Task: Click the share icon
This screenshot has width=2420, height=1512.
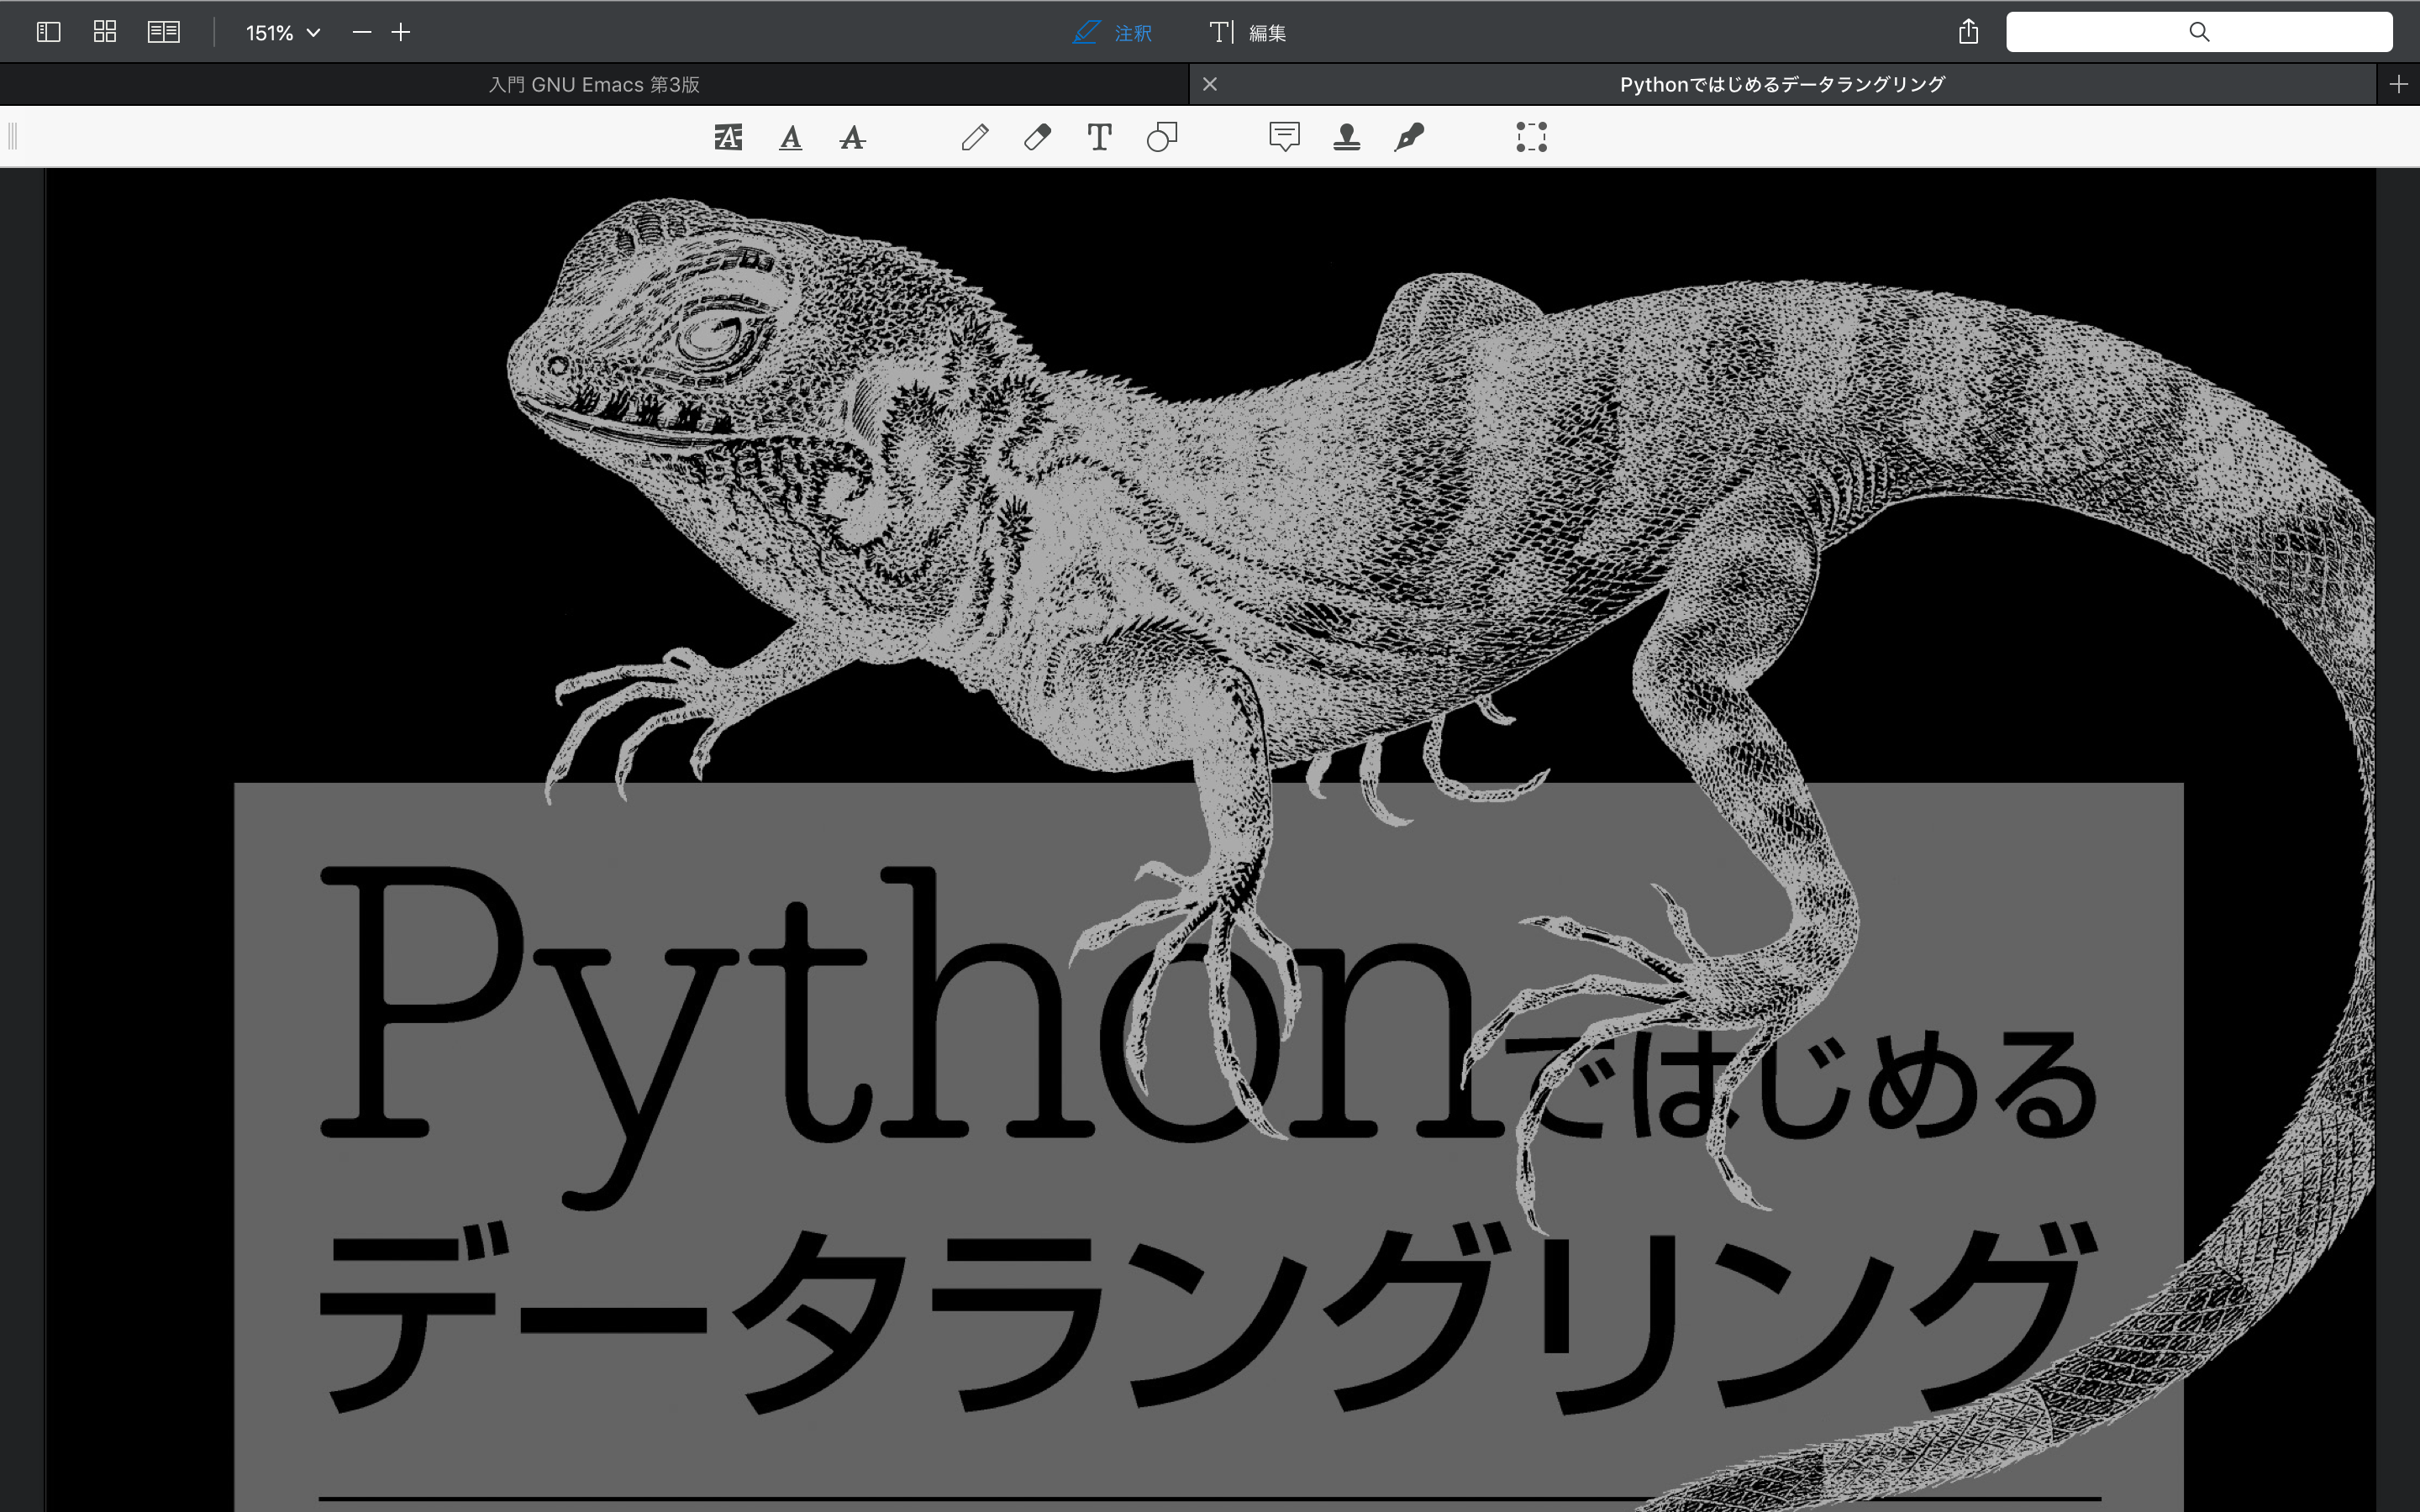Action: click(x=1968, y=32)
